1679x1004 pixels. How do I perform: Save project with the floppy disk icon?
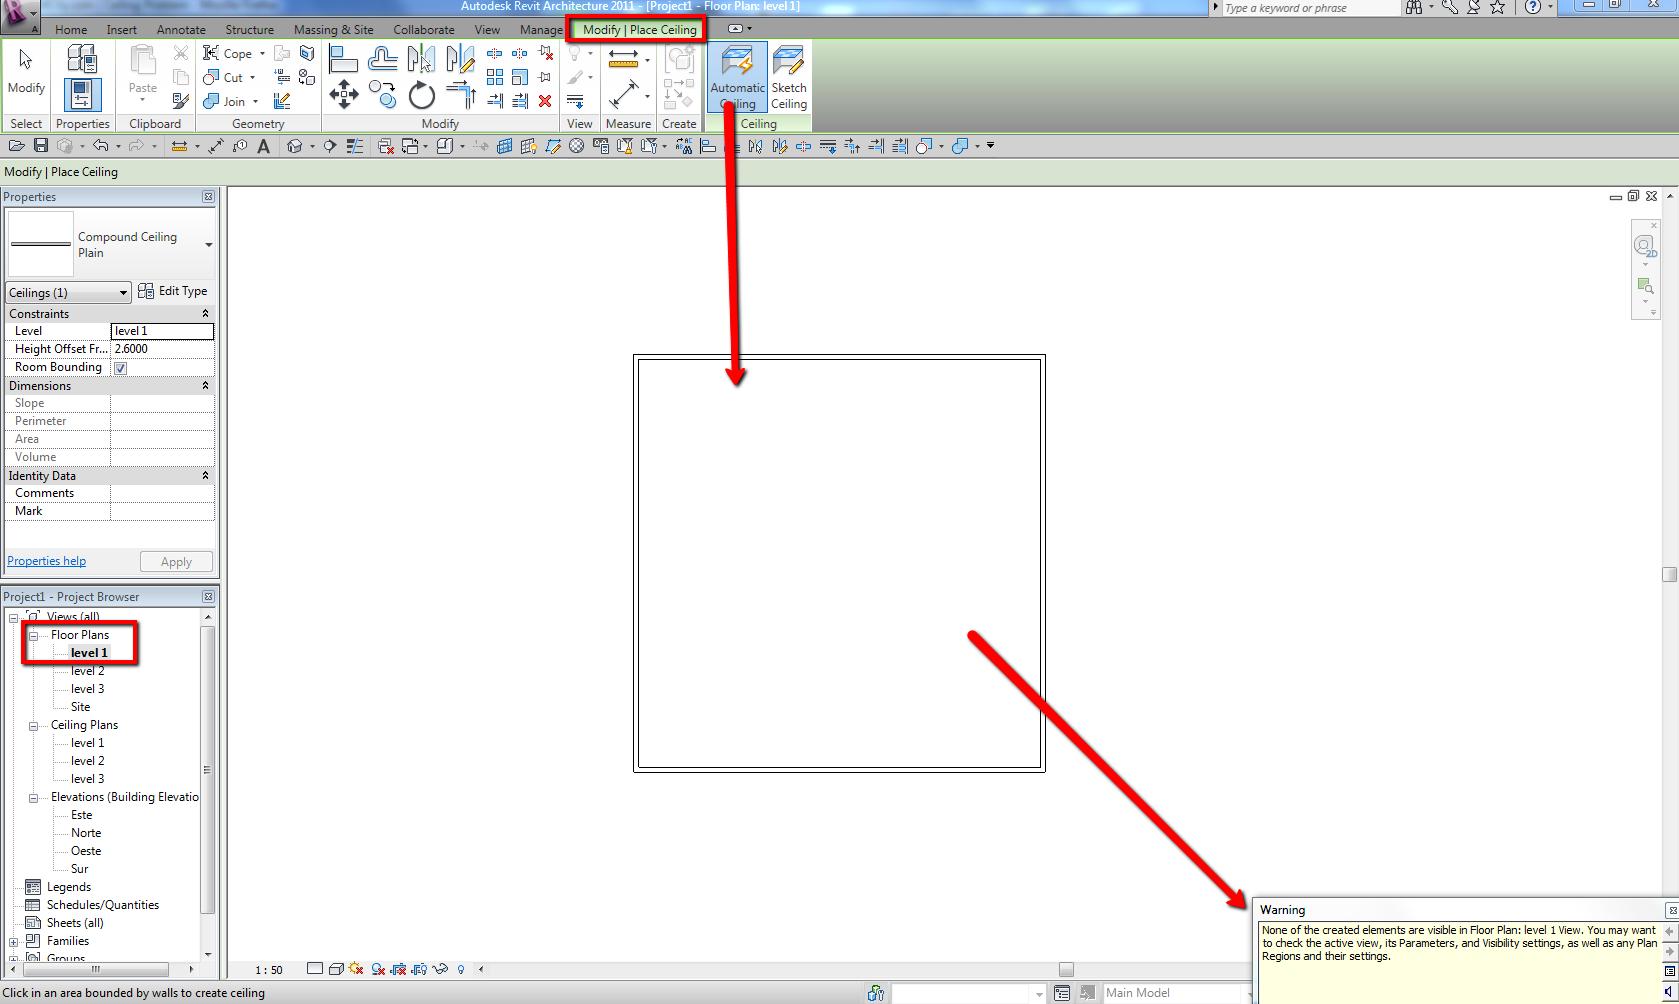pos(41,146)
